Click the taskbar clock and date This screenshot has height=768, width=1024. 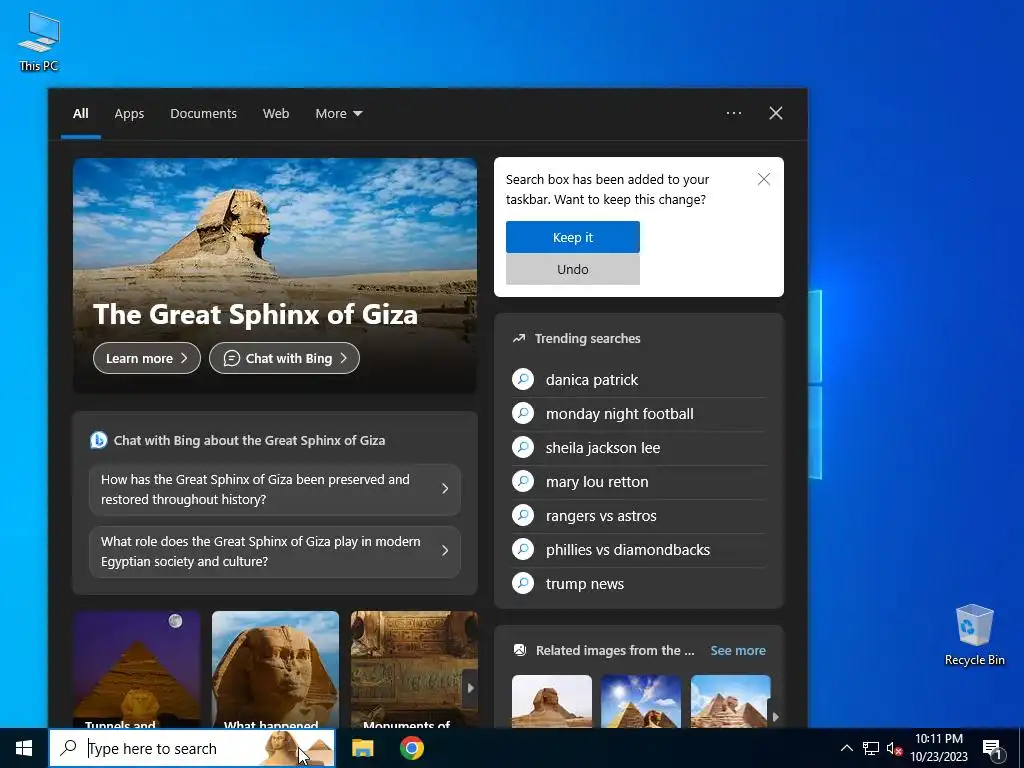tap(939, 748)
